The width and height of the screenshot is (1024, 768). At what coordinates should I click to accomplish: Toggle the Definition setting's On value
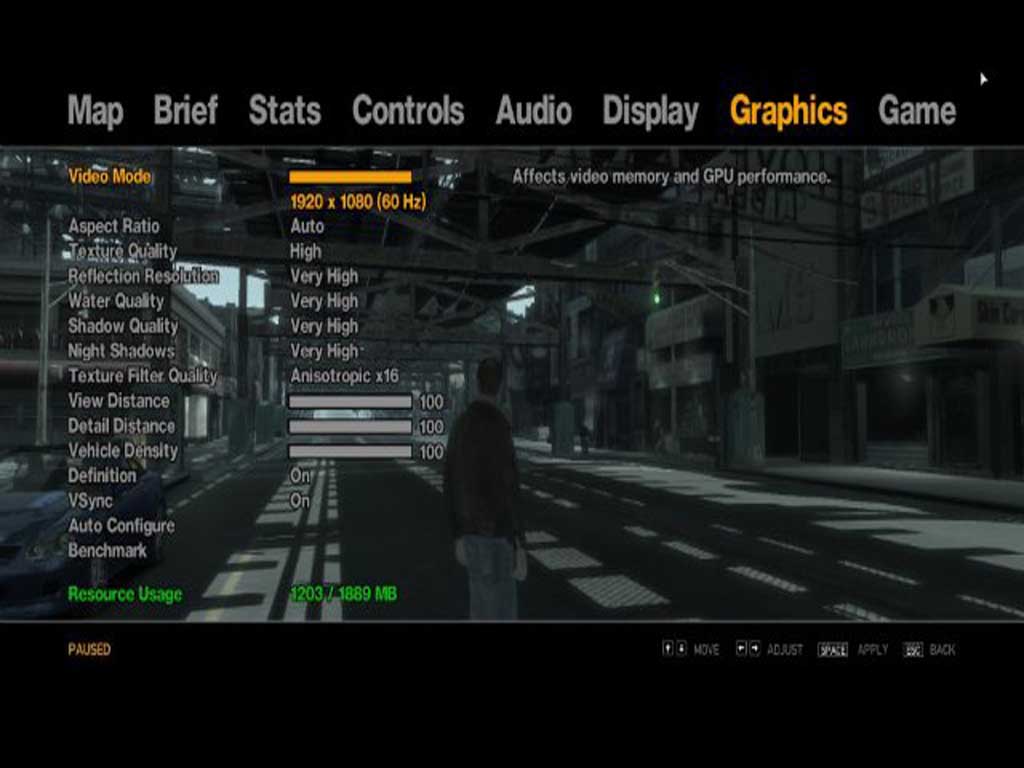[300, 476]
